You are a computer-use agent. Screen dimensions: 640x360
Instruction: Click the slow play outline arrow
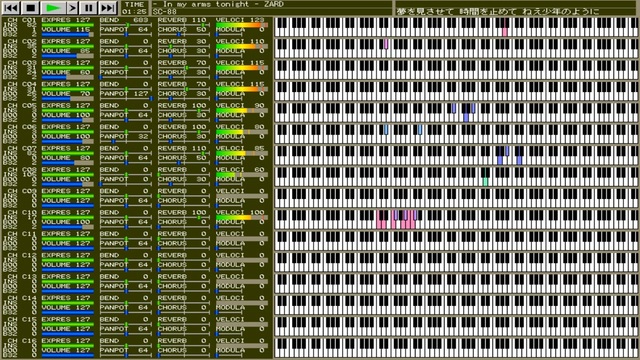coord(72,8)
